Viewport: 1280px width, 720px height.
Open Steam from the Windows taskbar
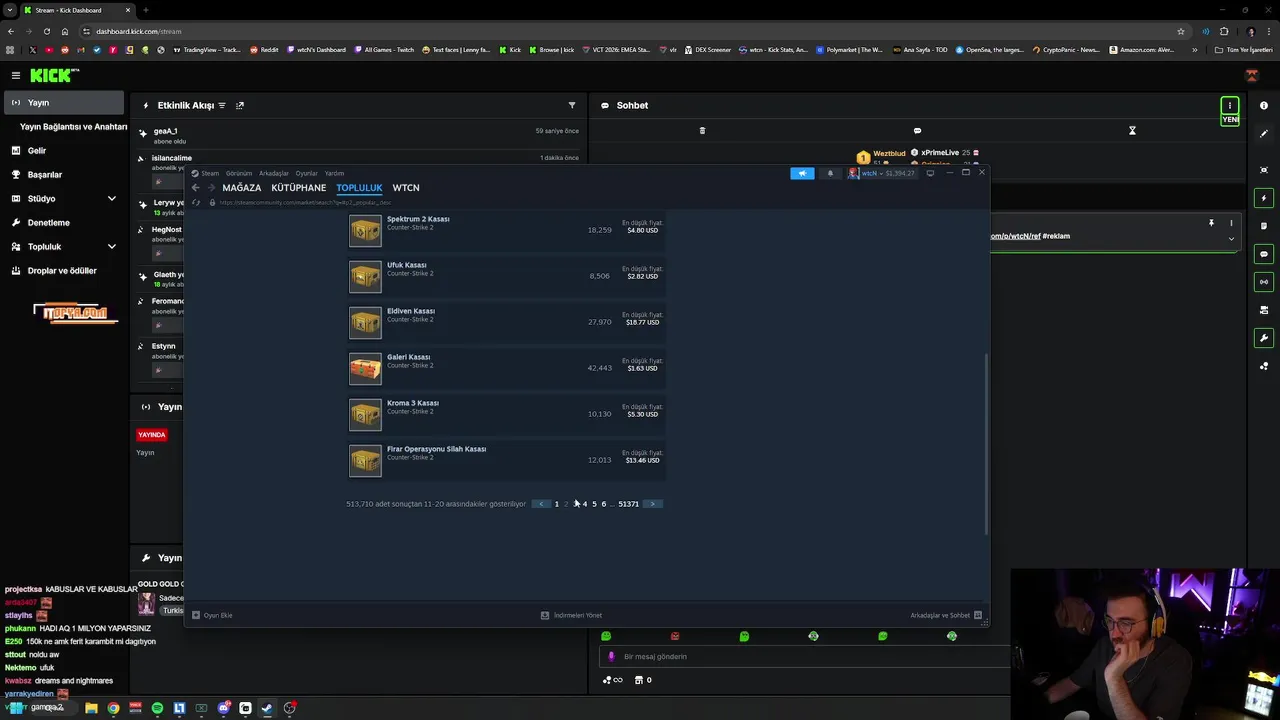[x=267, y=708]
